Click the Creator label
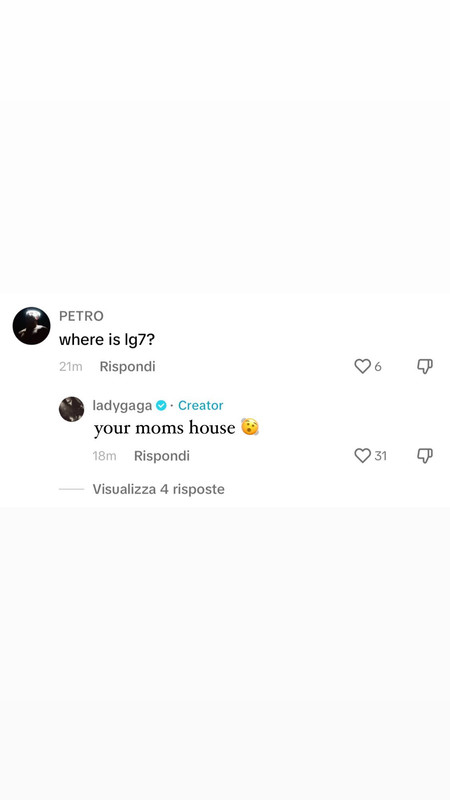Image resolution: width=450 pixels, height=800 pixels. point(201,406)
